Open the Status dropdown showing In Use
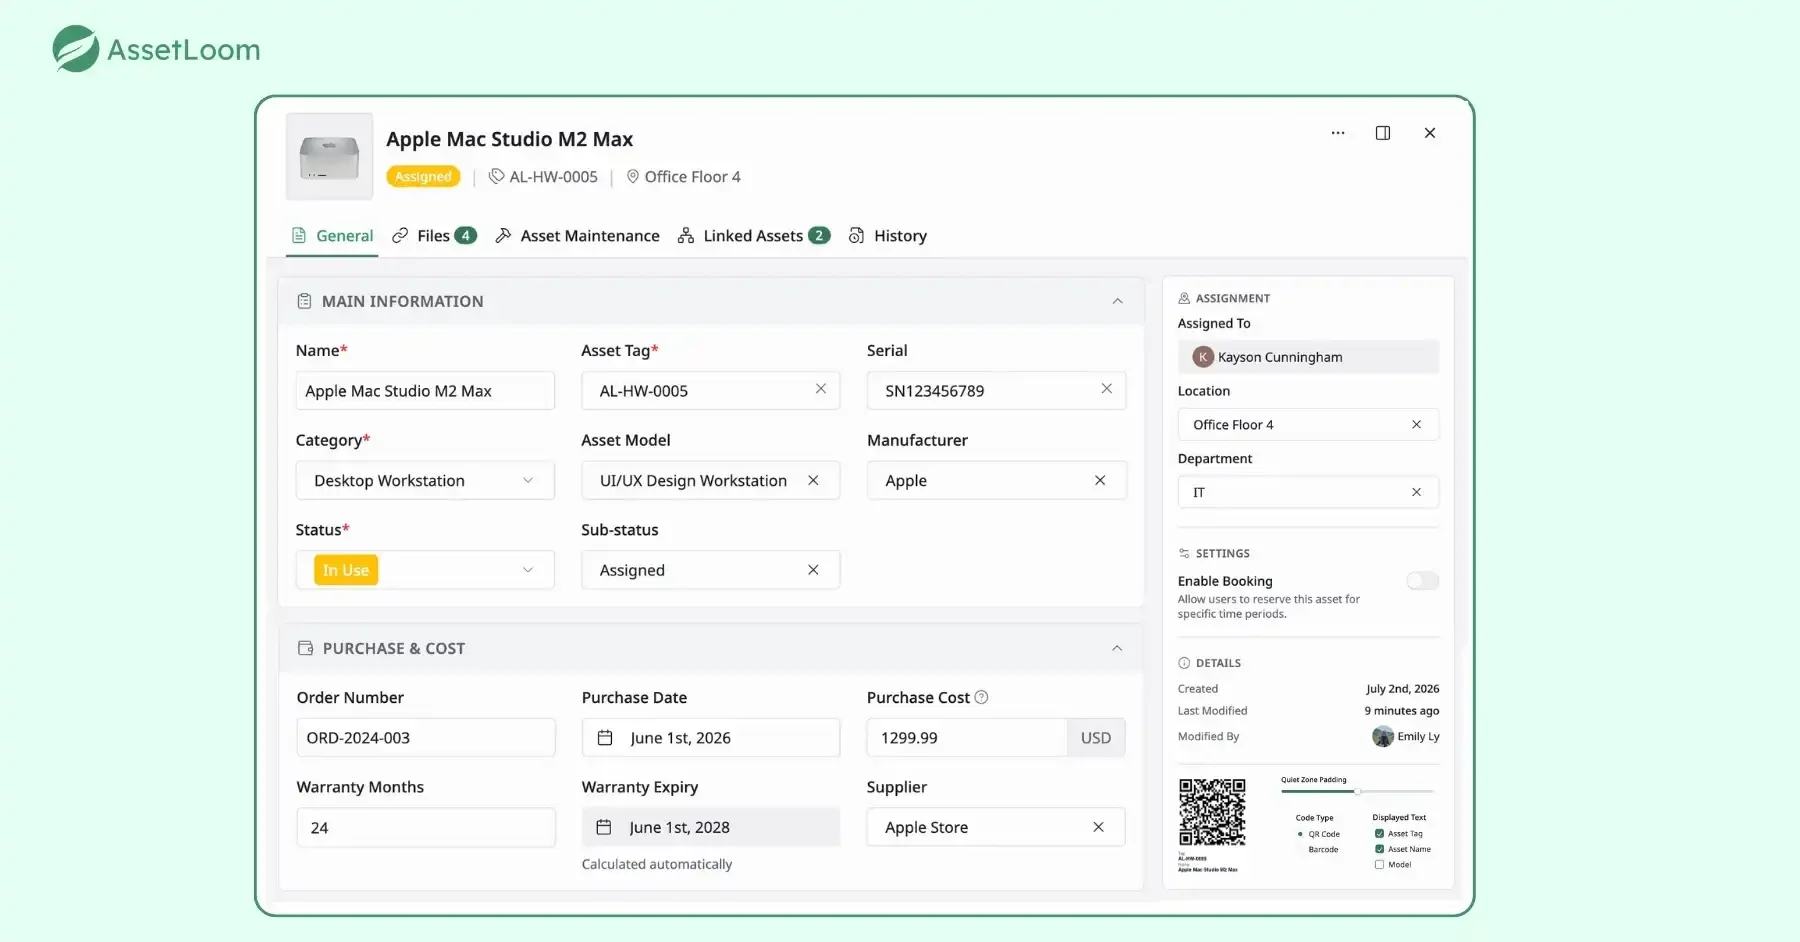Viewport: 1800px width, 942px height. point(425,570)
